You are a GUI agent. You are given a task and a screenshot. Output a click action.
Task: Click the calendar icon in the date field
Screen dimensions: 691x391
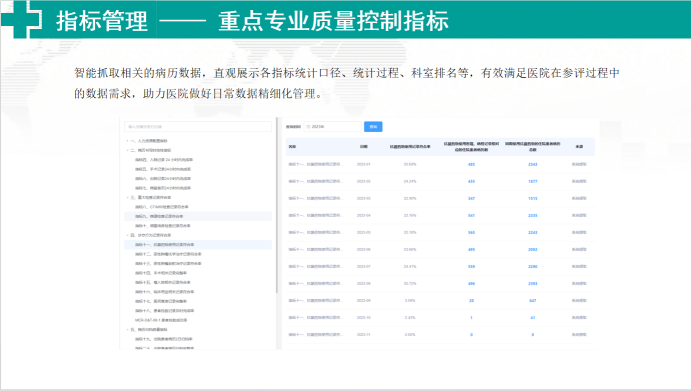pyautogui.click(x=308, y=127)
